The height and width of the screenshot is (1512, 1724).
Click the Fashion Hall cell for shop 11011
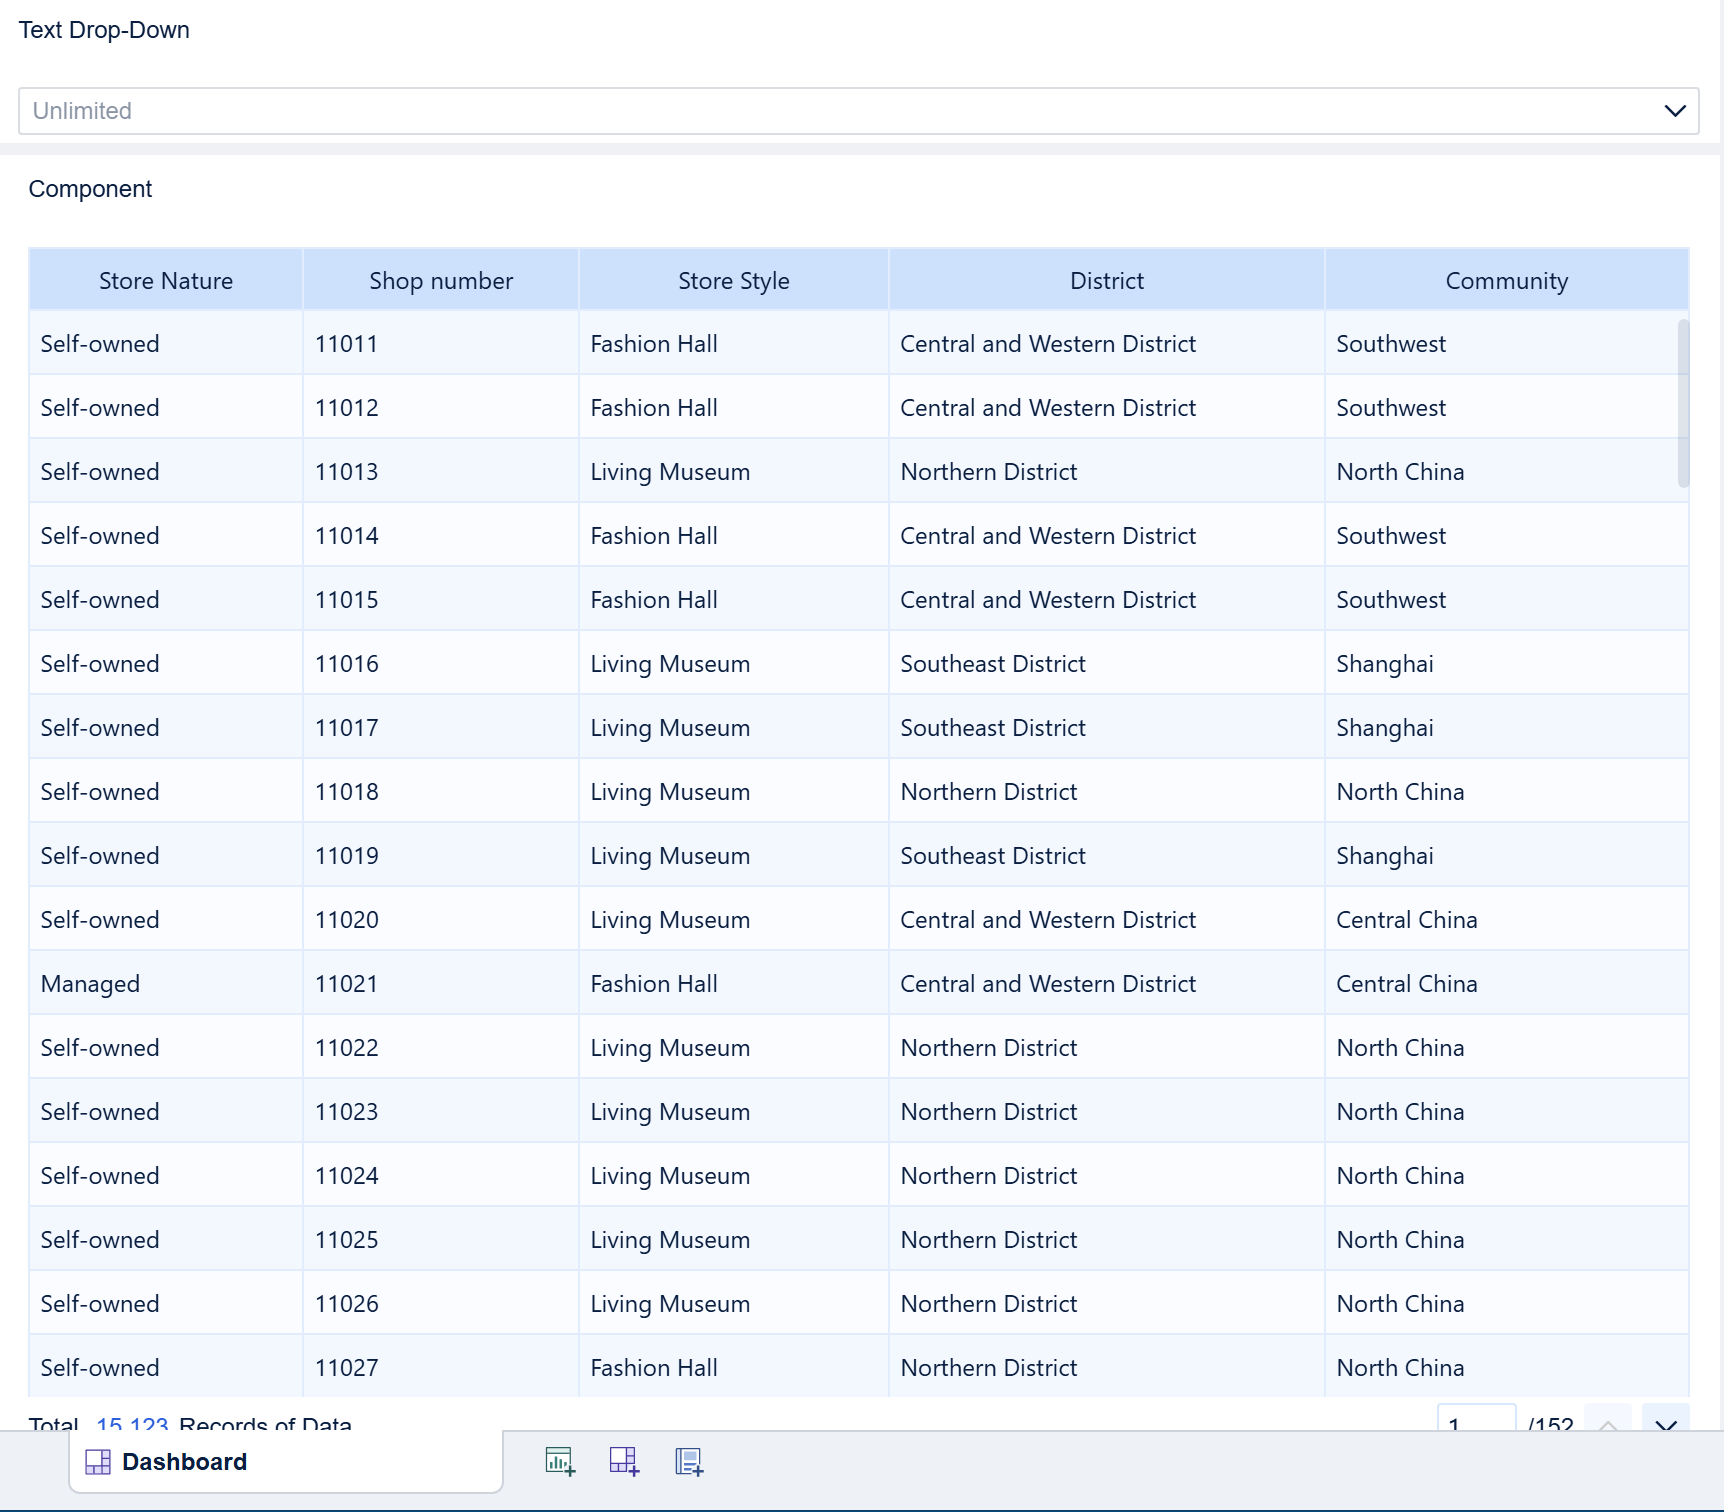653,343
